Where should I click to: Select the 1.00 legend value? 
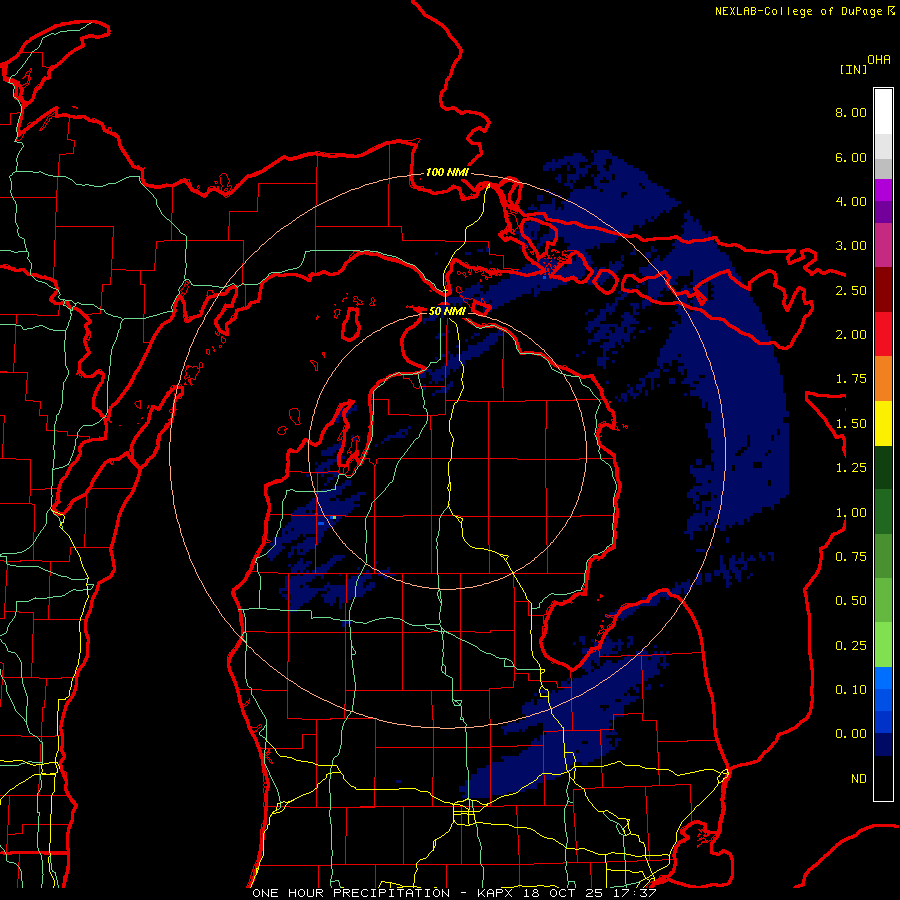(851, 513)
